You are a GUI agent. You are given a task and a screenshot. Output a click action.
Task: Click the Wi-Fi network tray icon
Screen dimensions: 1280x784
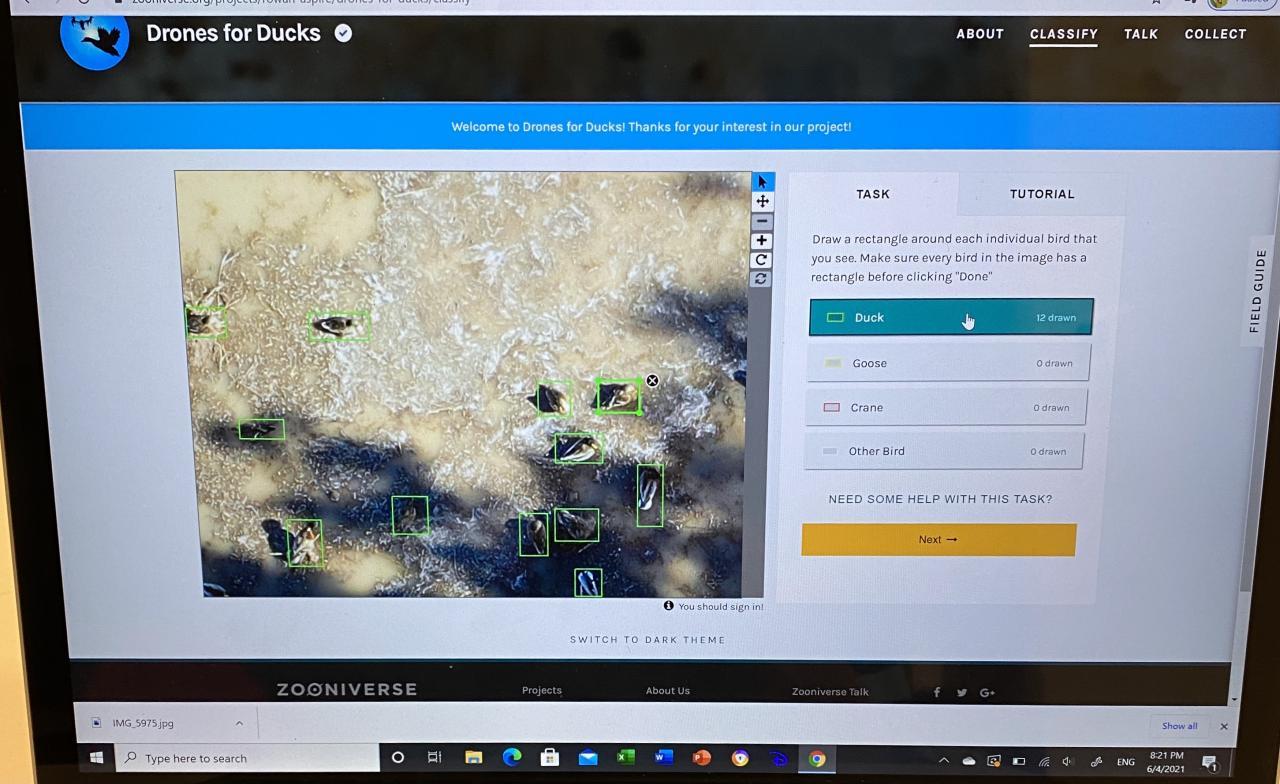[1044, 762]
